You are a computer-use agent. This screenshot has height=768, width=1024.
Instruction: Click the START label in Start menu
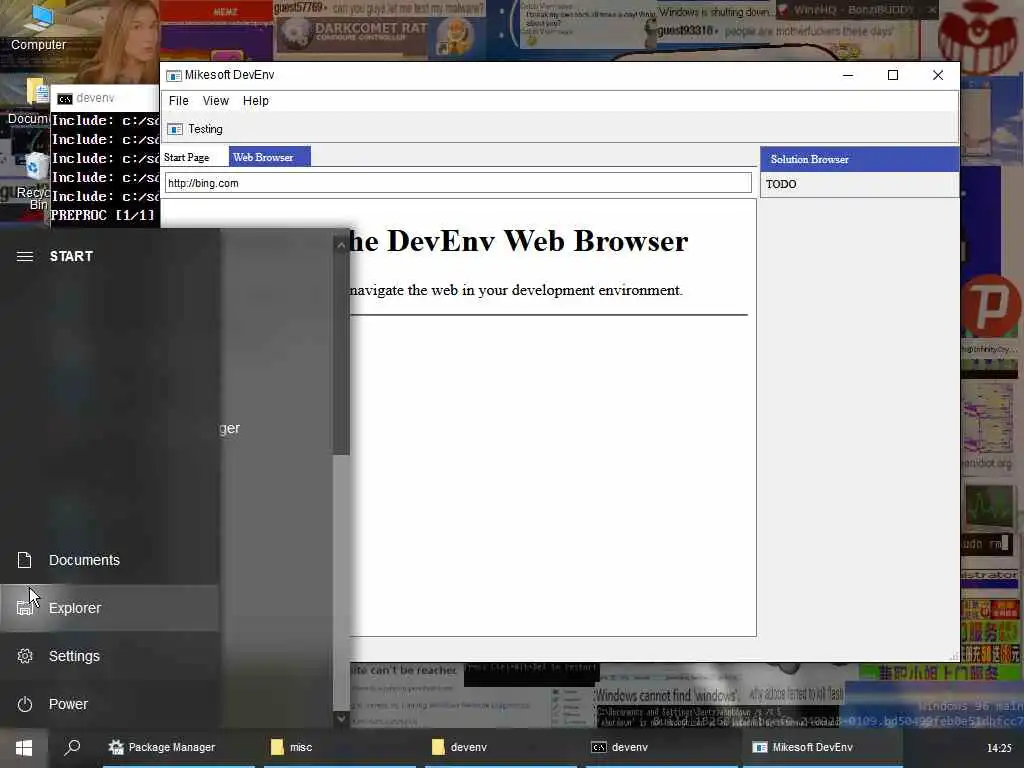71,256
